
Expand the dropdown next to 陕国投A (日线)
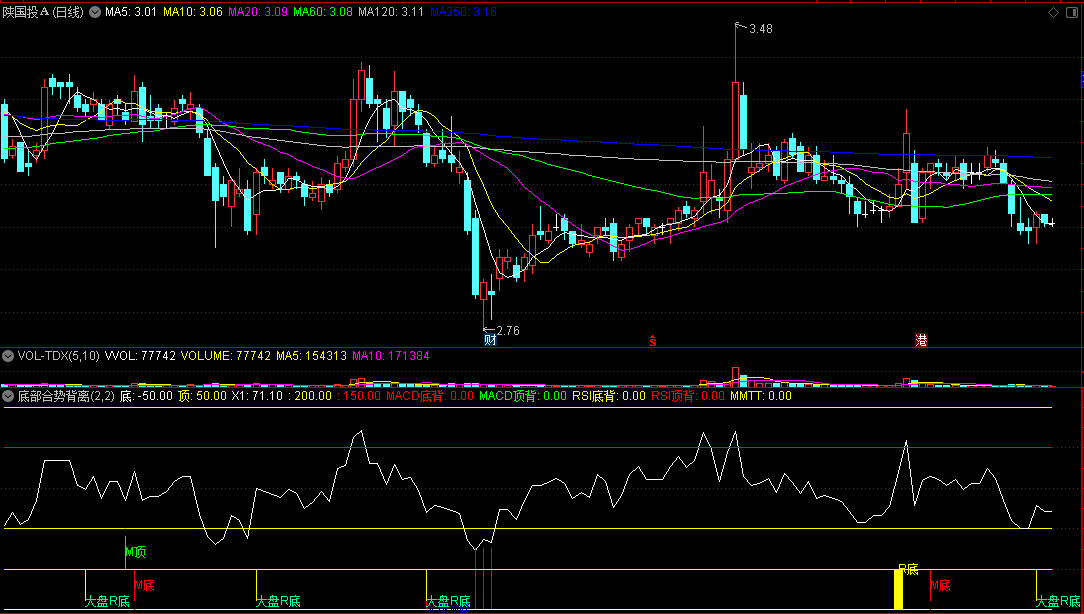tap(95, 12)
